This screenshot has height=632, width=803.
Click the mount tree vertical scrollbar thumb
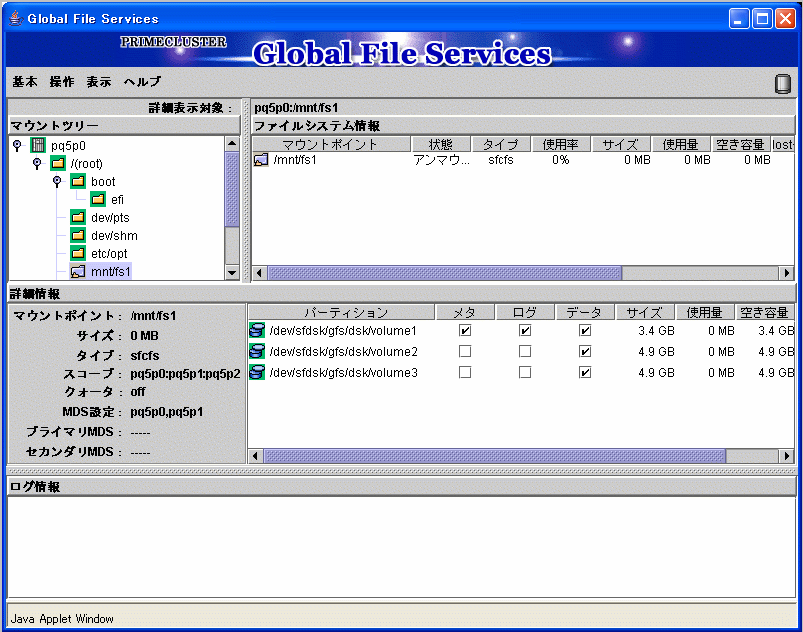tap(232, 189)
